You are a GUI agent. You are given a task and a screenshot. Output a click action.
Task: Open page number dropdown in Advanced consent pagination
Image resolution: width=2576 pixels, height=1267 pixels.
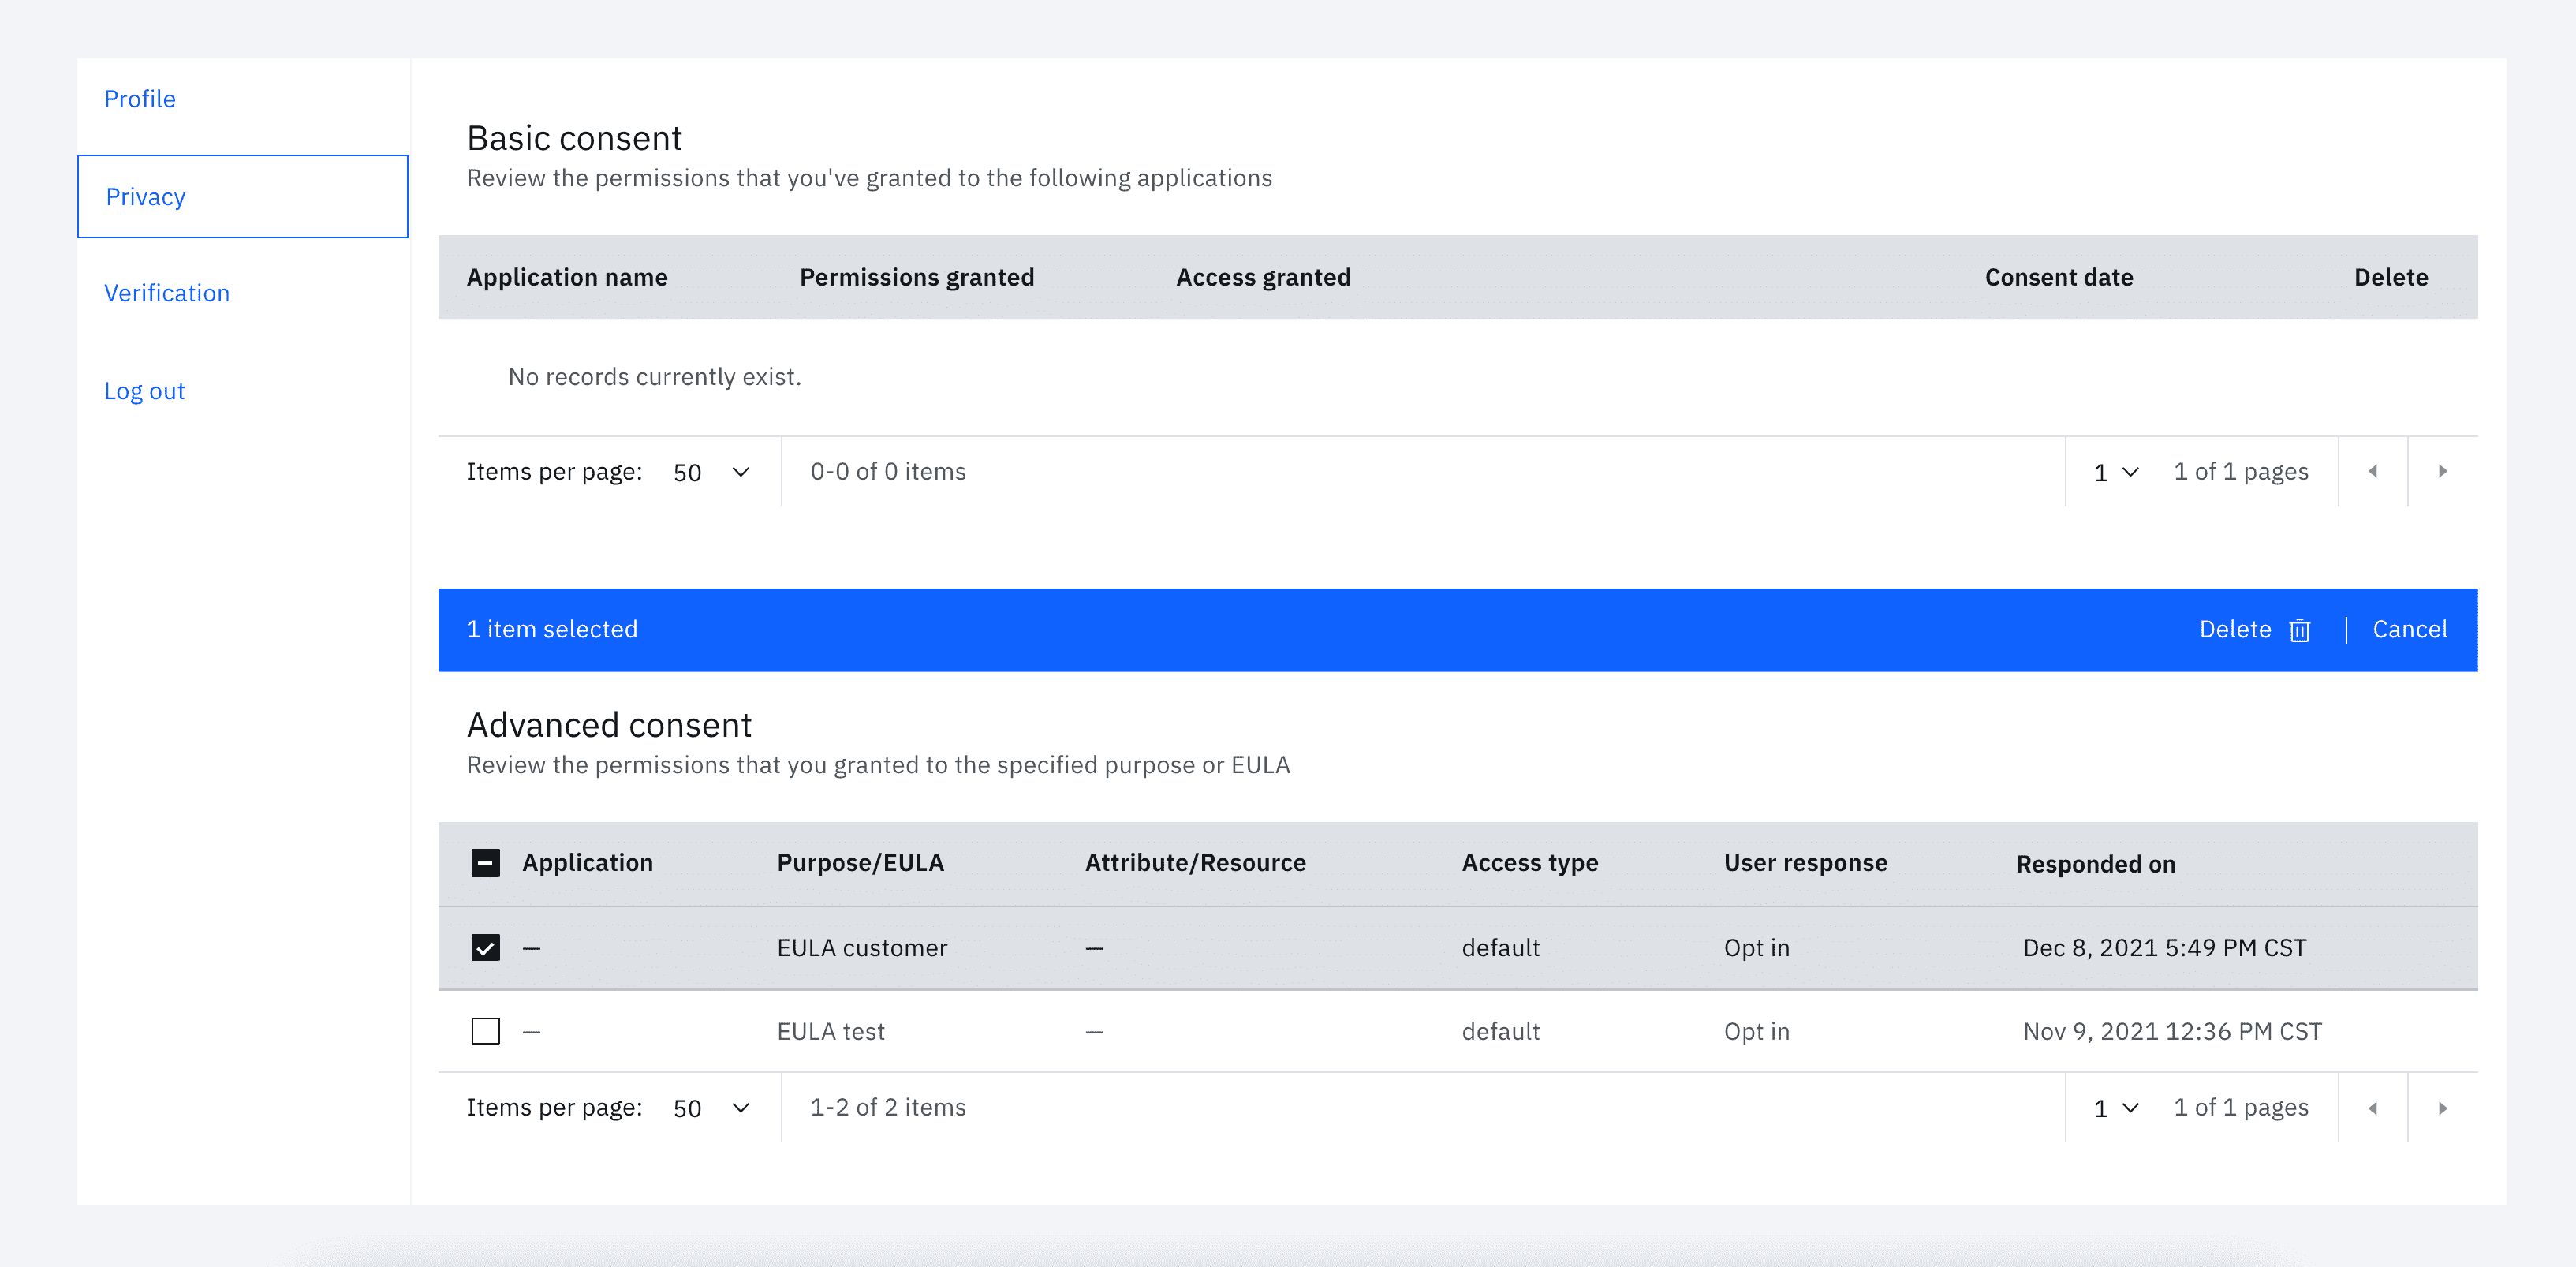(x=2116, y=1108)
